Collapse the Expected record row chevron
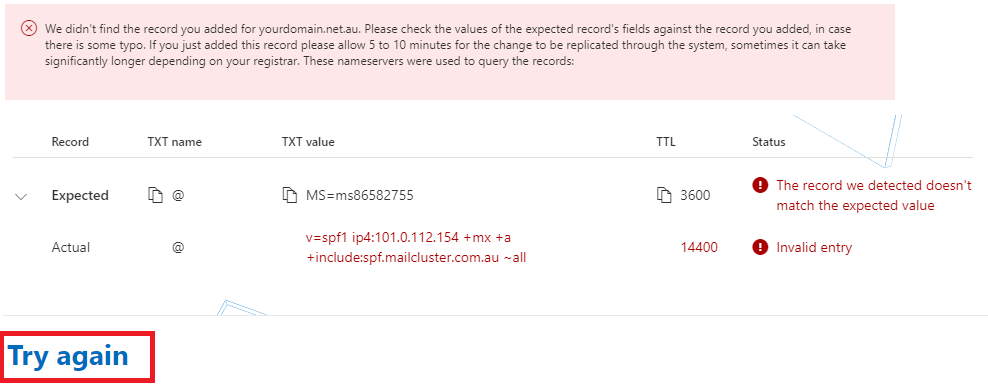 pos(21,196)
